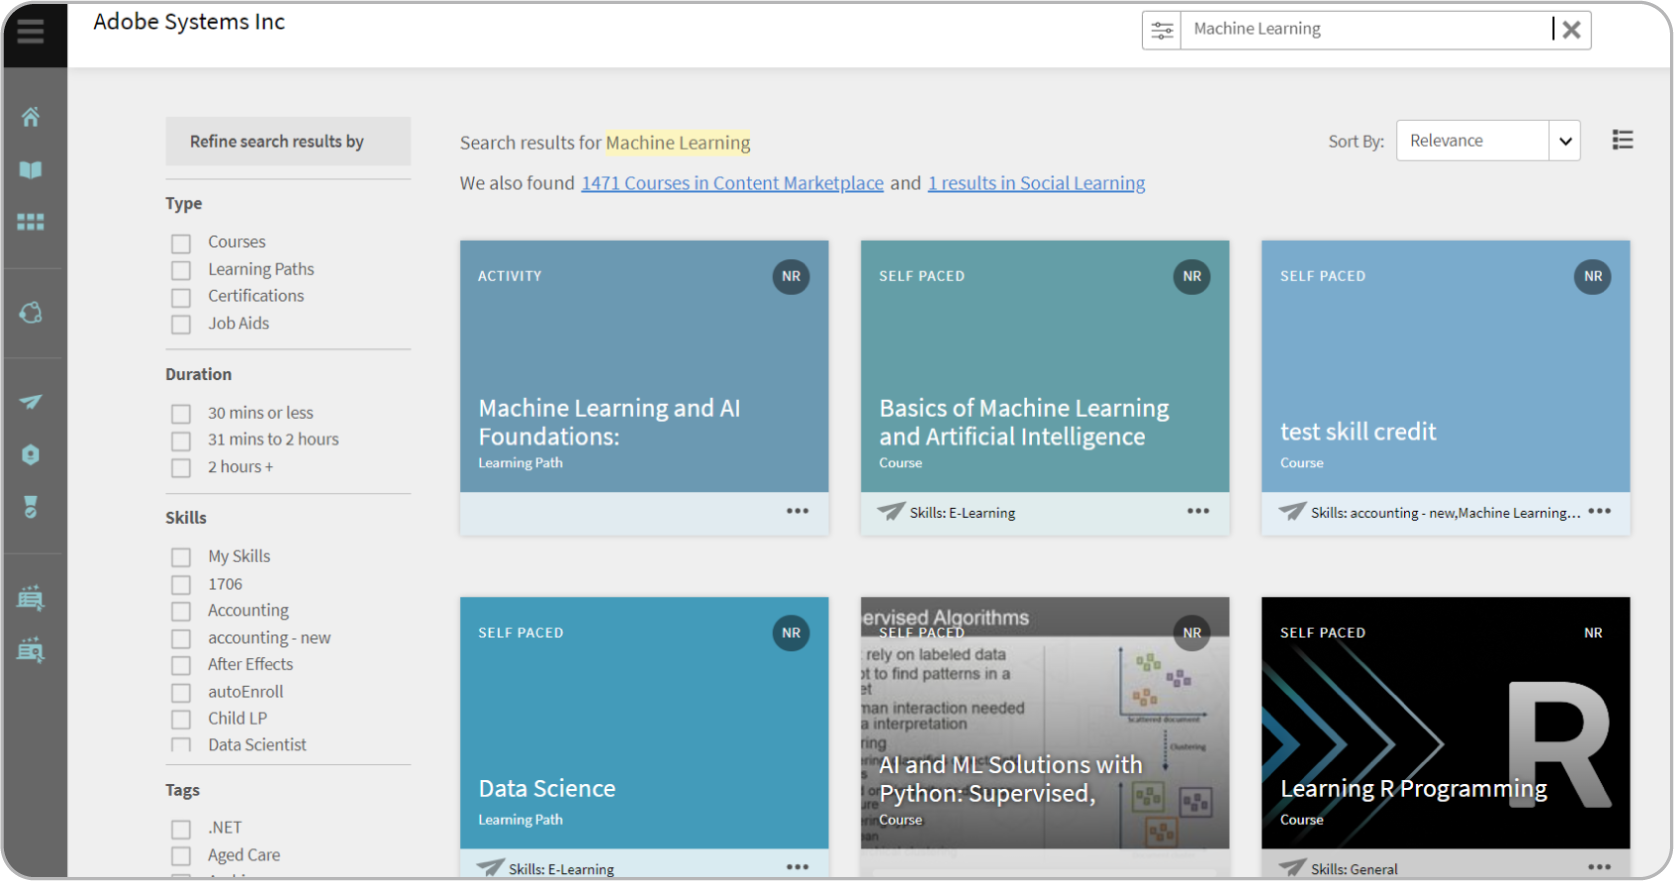Tick the Job Aids filter checkbox

181,324
